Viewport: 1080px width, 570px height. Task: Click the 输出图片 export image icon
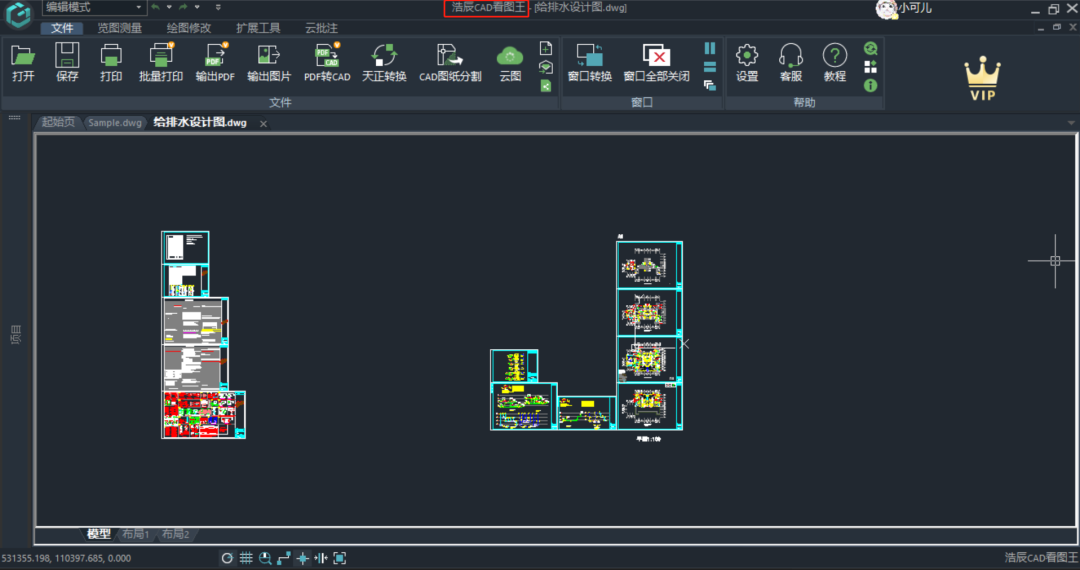pyautogui.click(x=269, y=63)
